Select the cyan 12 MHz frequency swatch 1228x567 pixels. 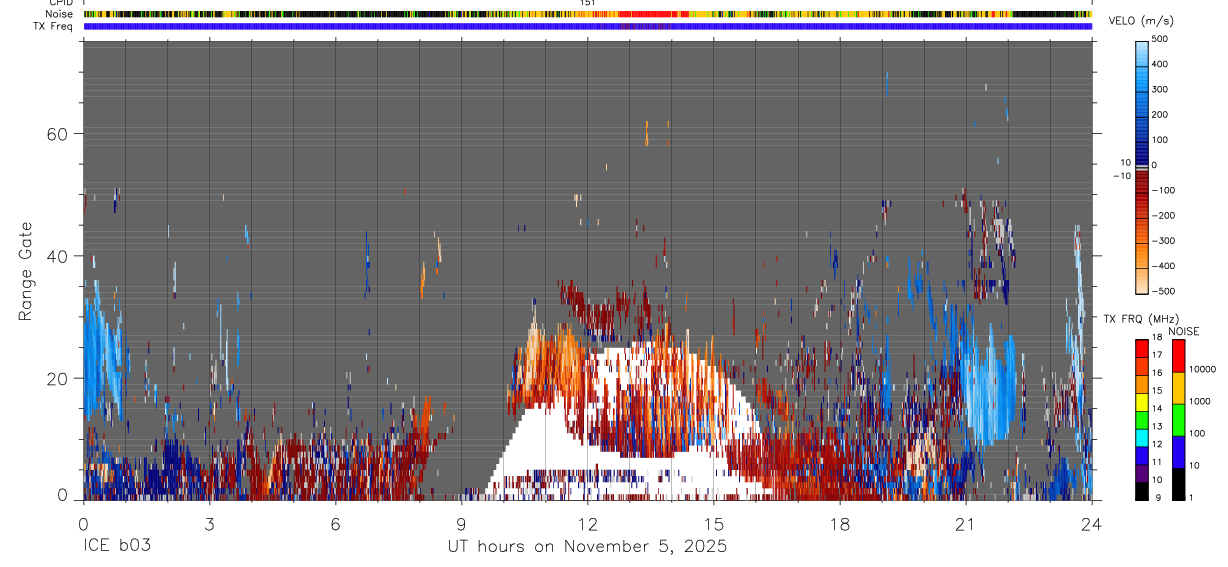coord(1141,439)
